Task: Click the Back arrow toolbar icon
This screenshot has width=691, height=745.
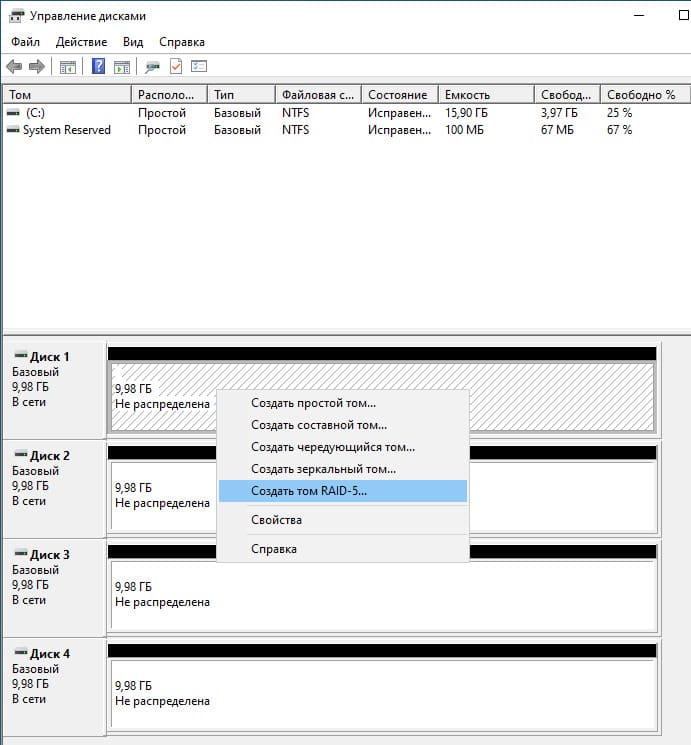Action: (14, 67)
